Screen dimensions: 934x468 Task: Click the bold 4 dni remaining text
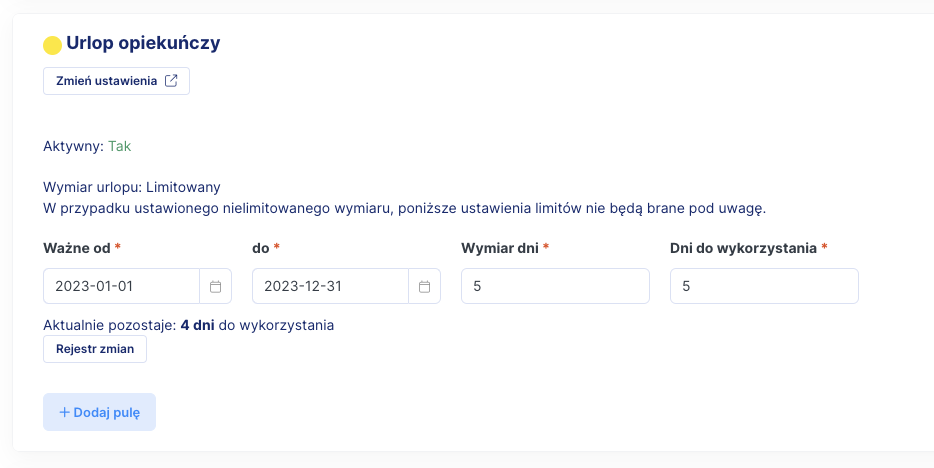(x=197, y=325)
